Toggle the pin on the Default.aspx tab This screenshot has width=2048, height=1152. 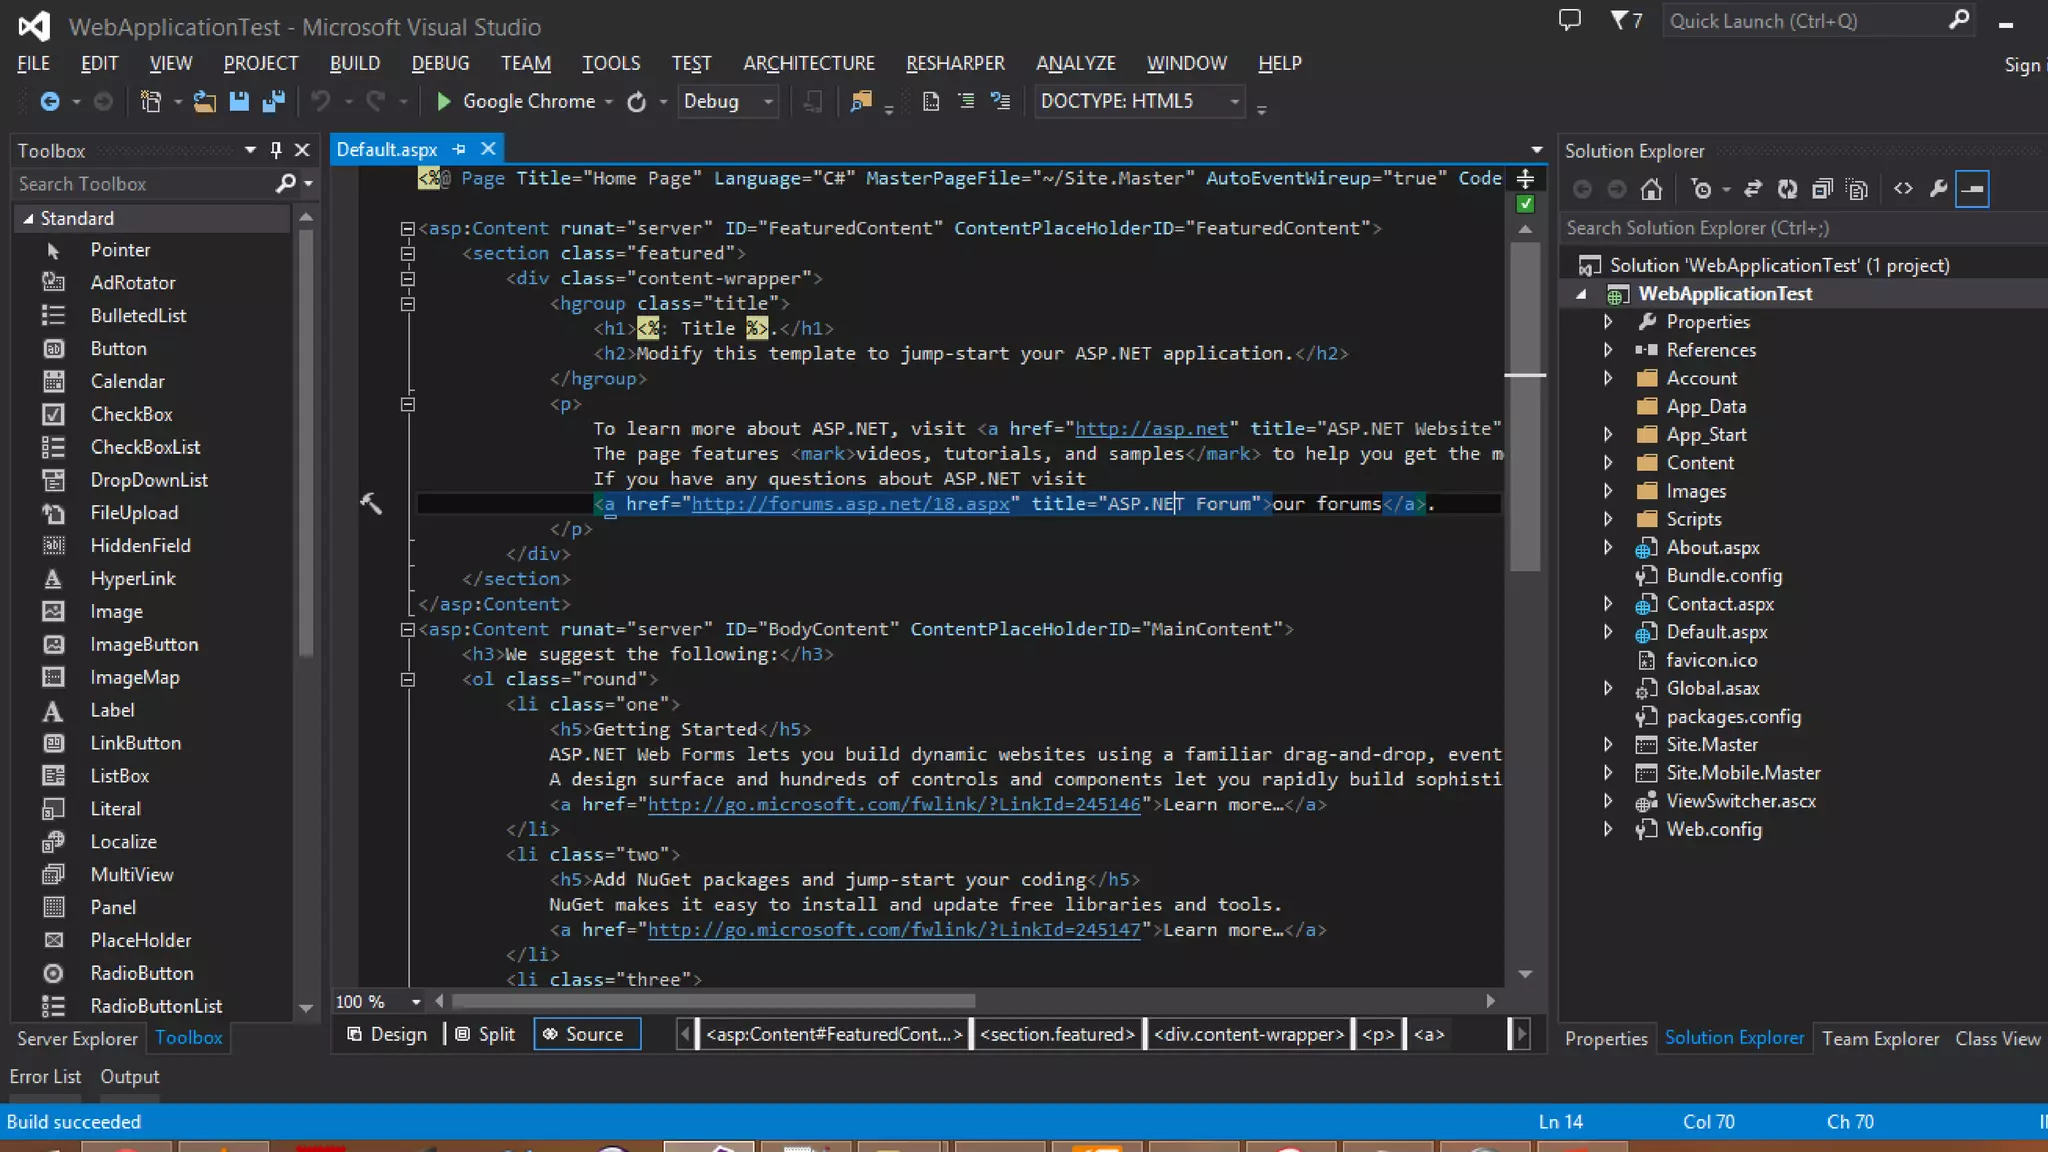click(459, 149)
